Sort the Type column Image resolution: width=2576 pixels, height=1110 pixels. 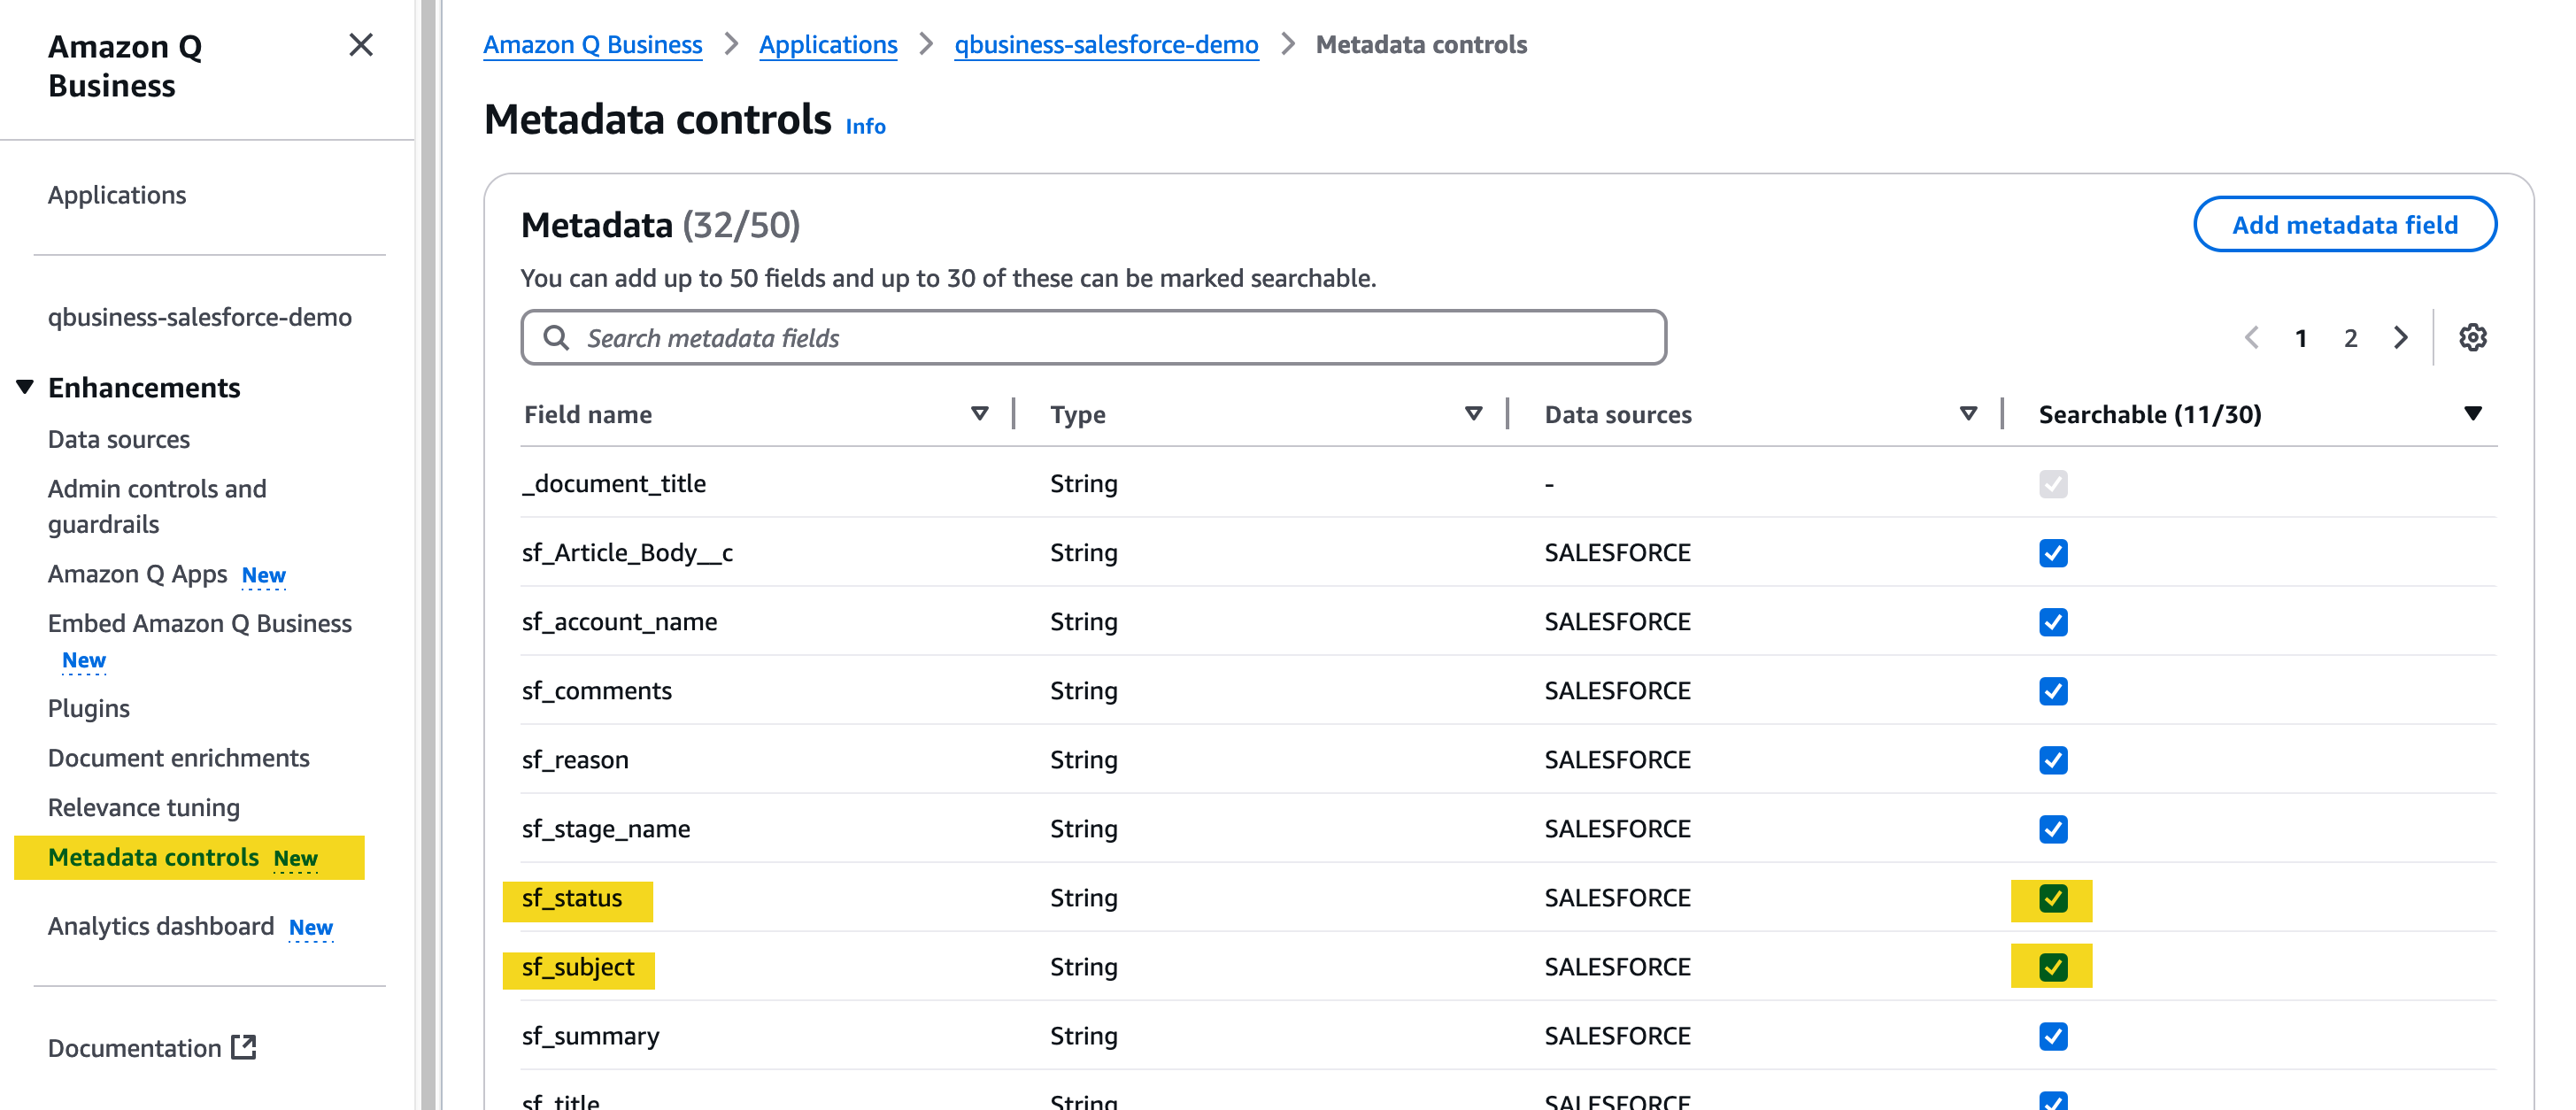click(x=1472, y=412)
